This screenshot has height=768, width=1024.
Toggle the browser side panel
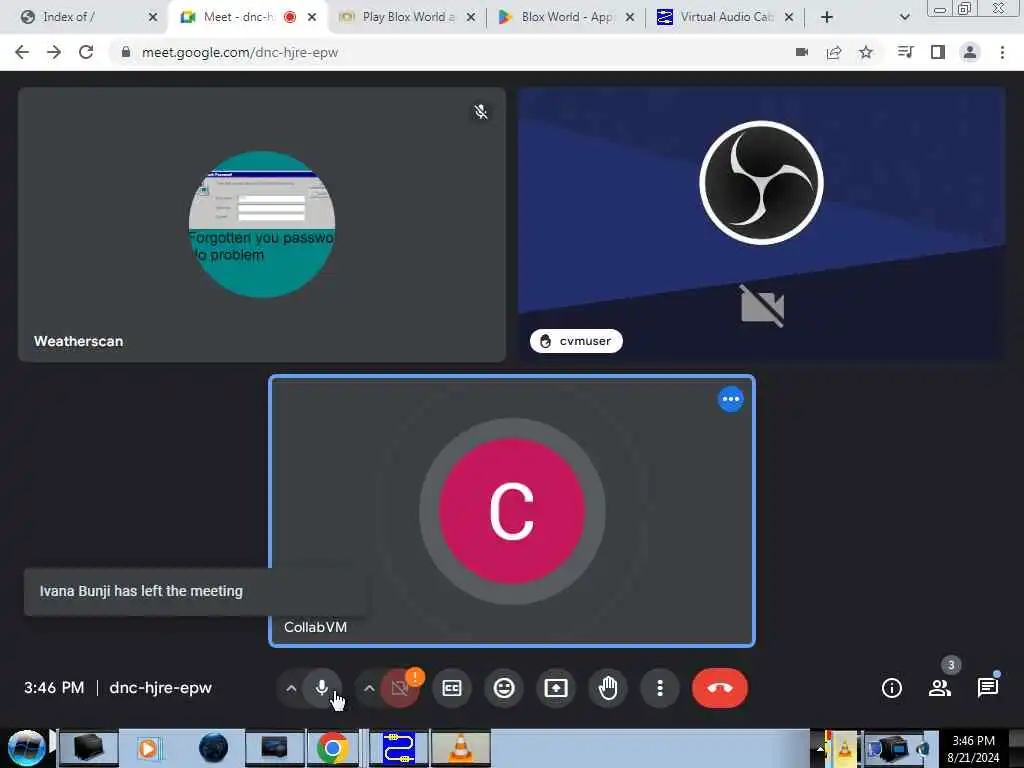(x=938, y=52)
